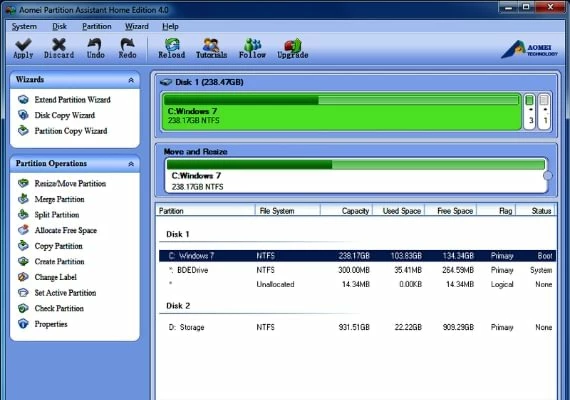Start the Disk Copy Wizard icon
Viewport: 570px width, 400px height.
(23, 115)
